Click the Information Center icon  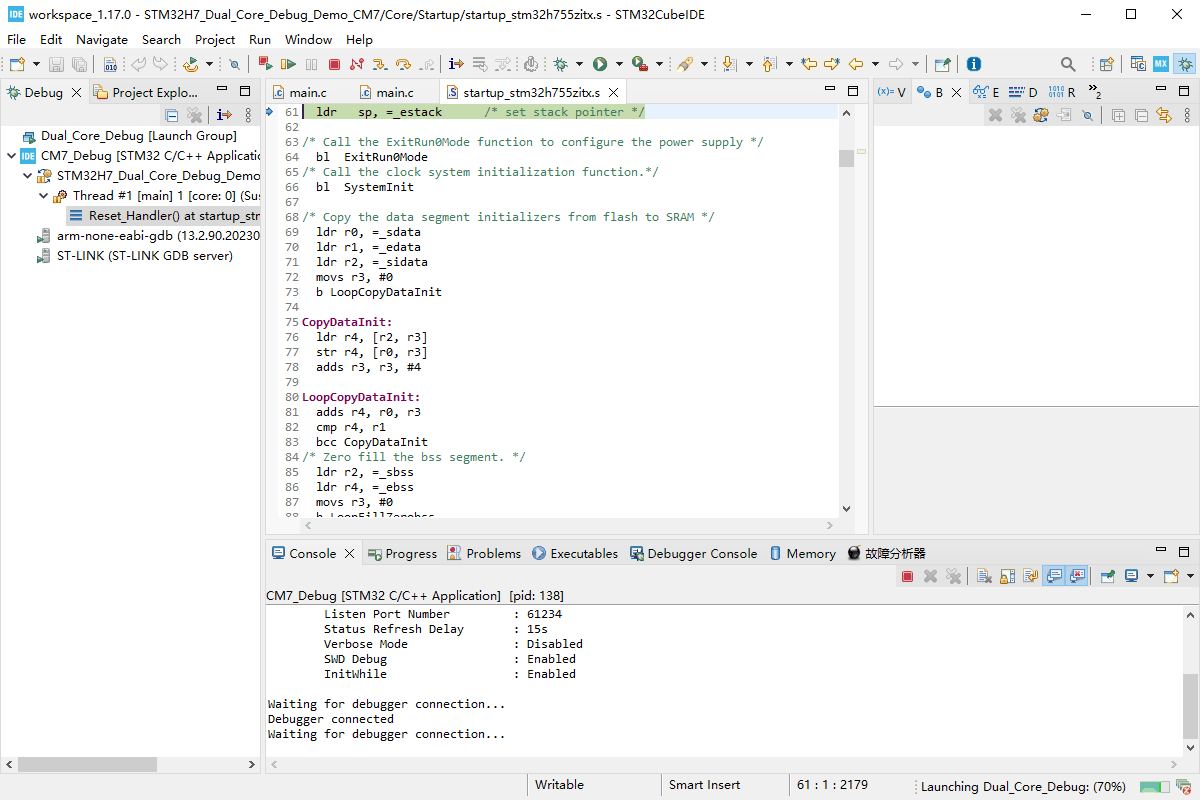(973, 64)
